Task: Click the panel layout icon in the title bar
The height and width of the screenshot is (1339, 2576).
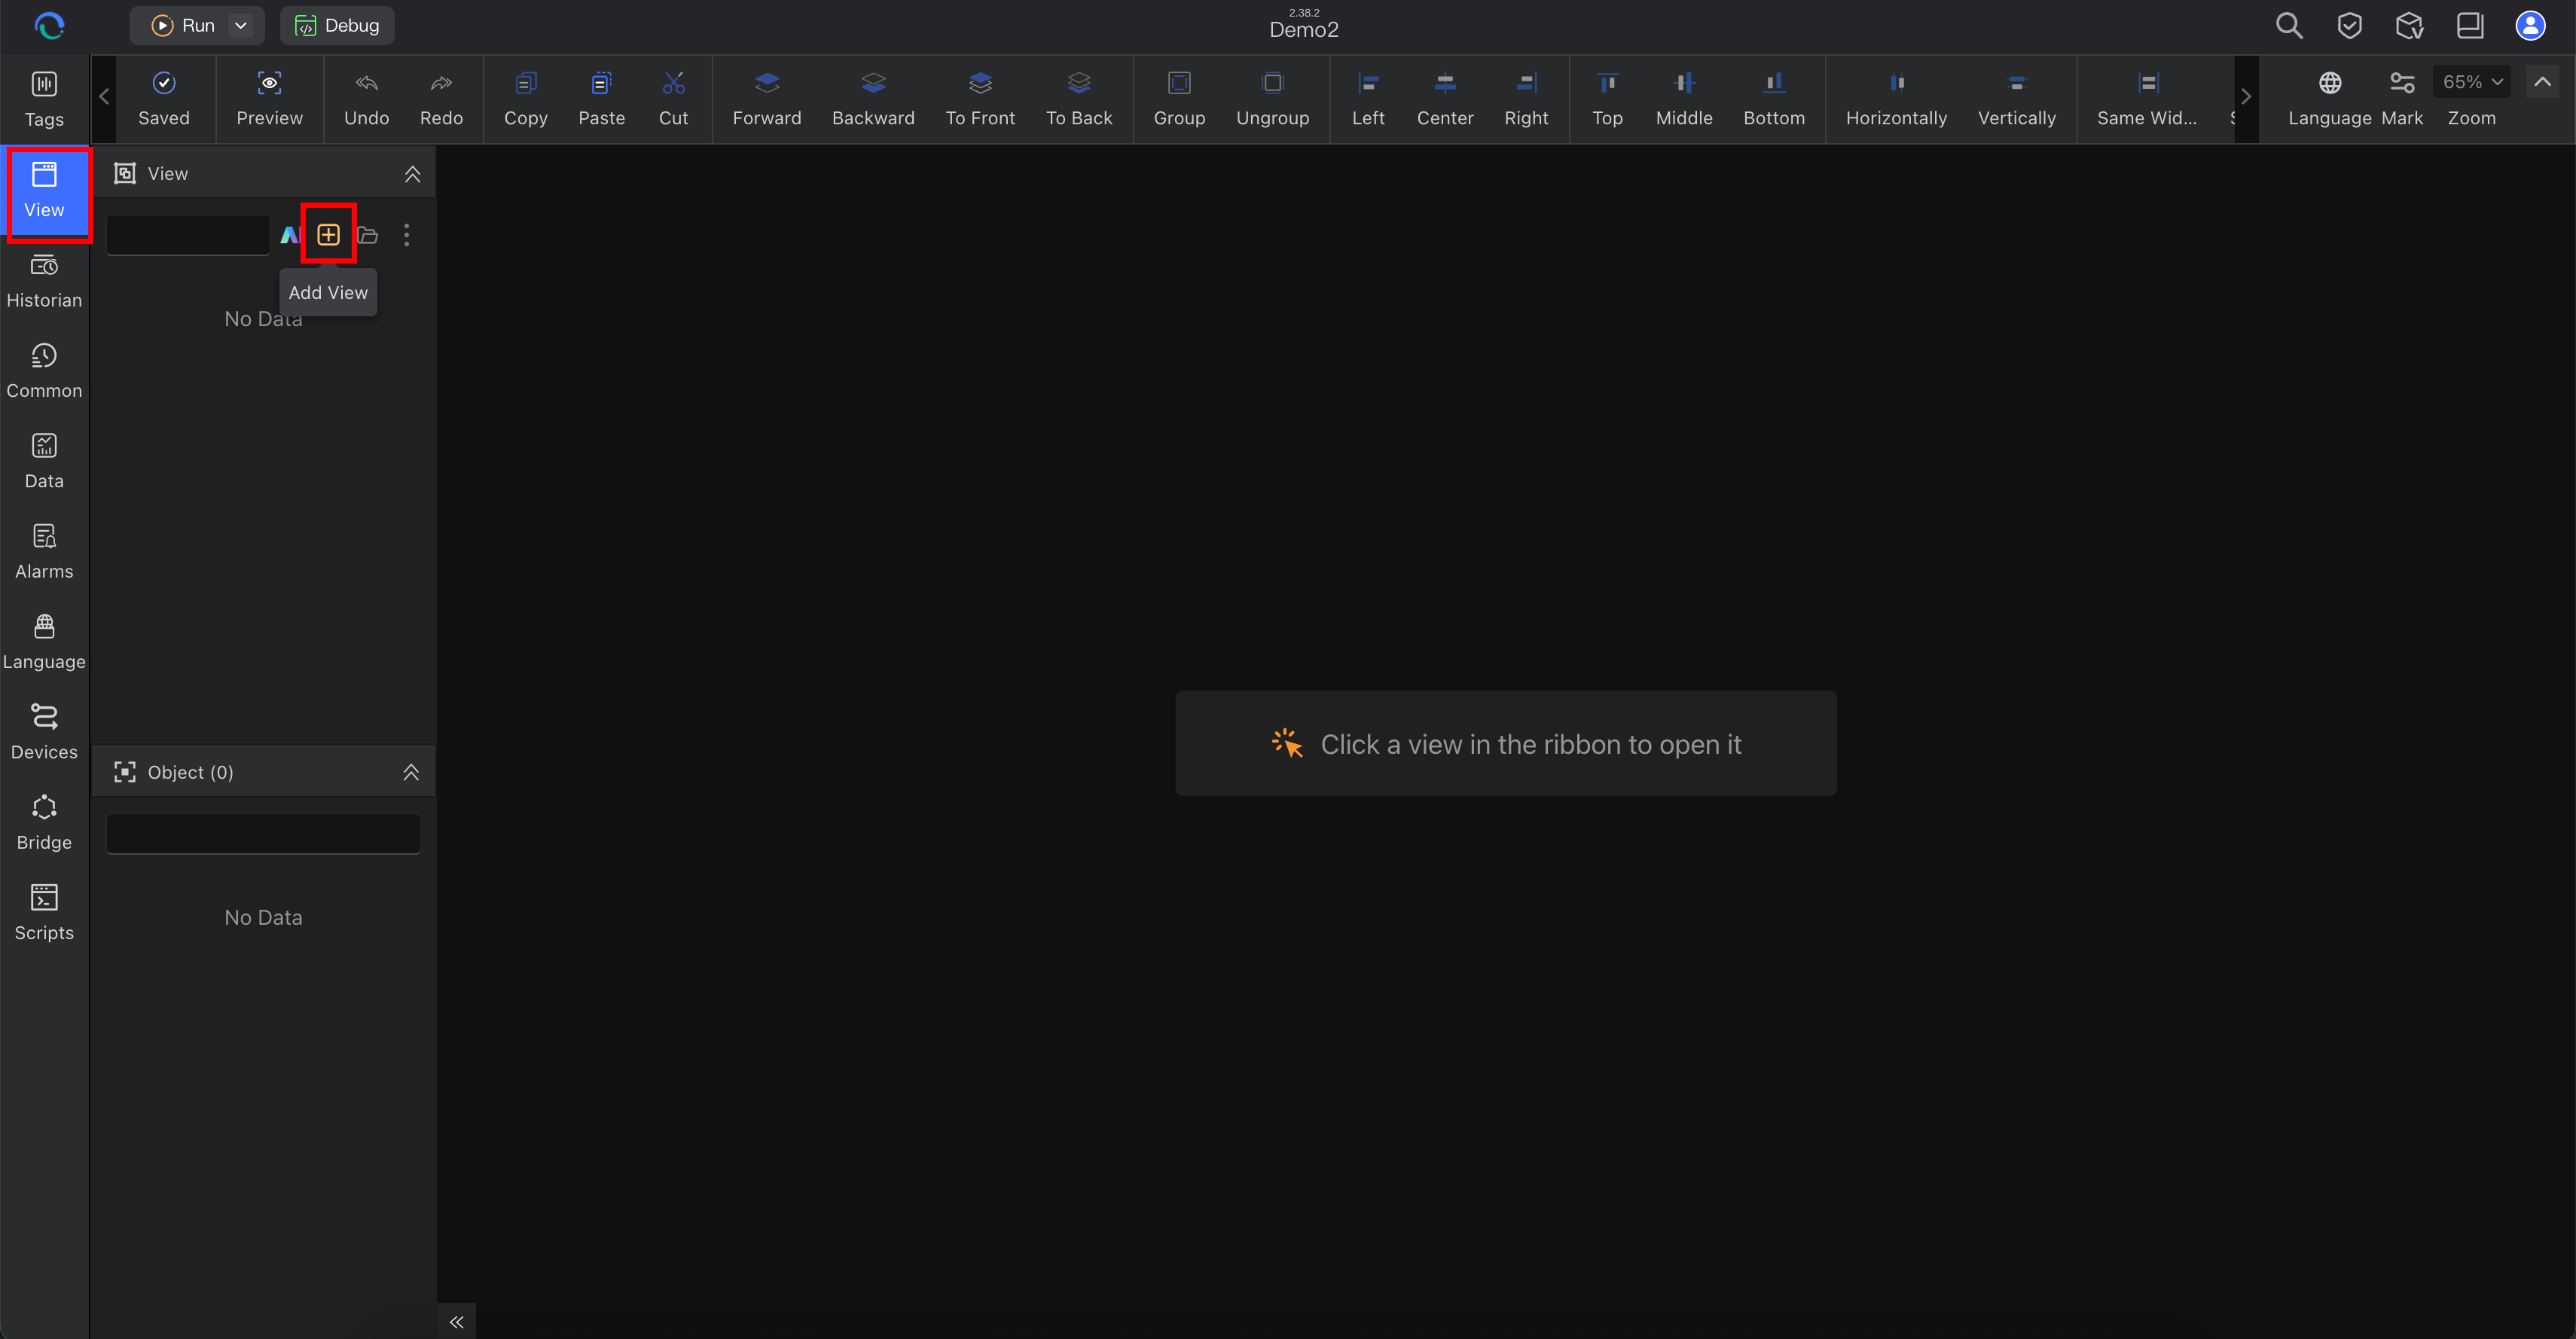Action: [x=2470, y=25]
